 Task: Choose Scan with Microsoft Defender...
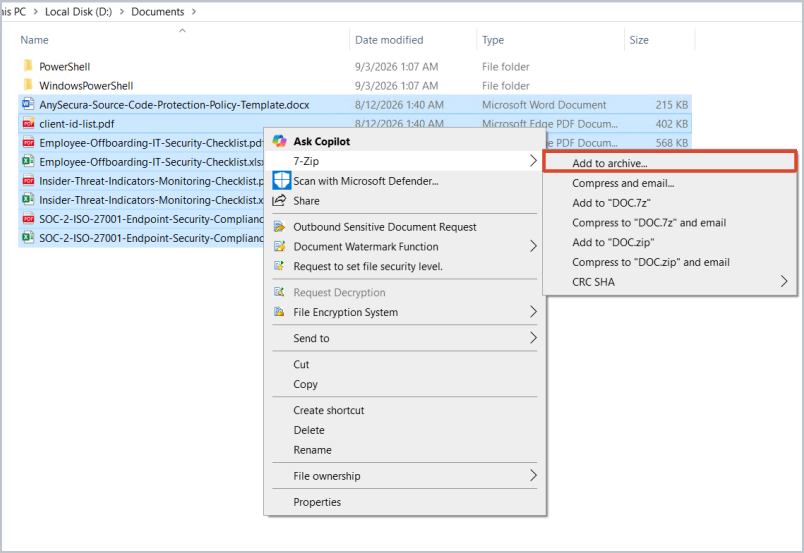405,181
